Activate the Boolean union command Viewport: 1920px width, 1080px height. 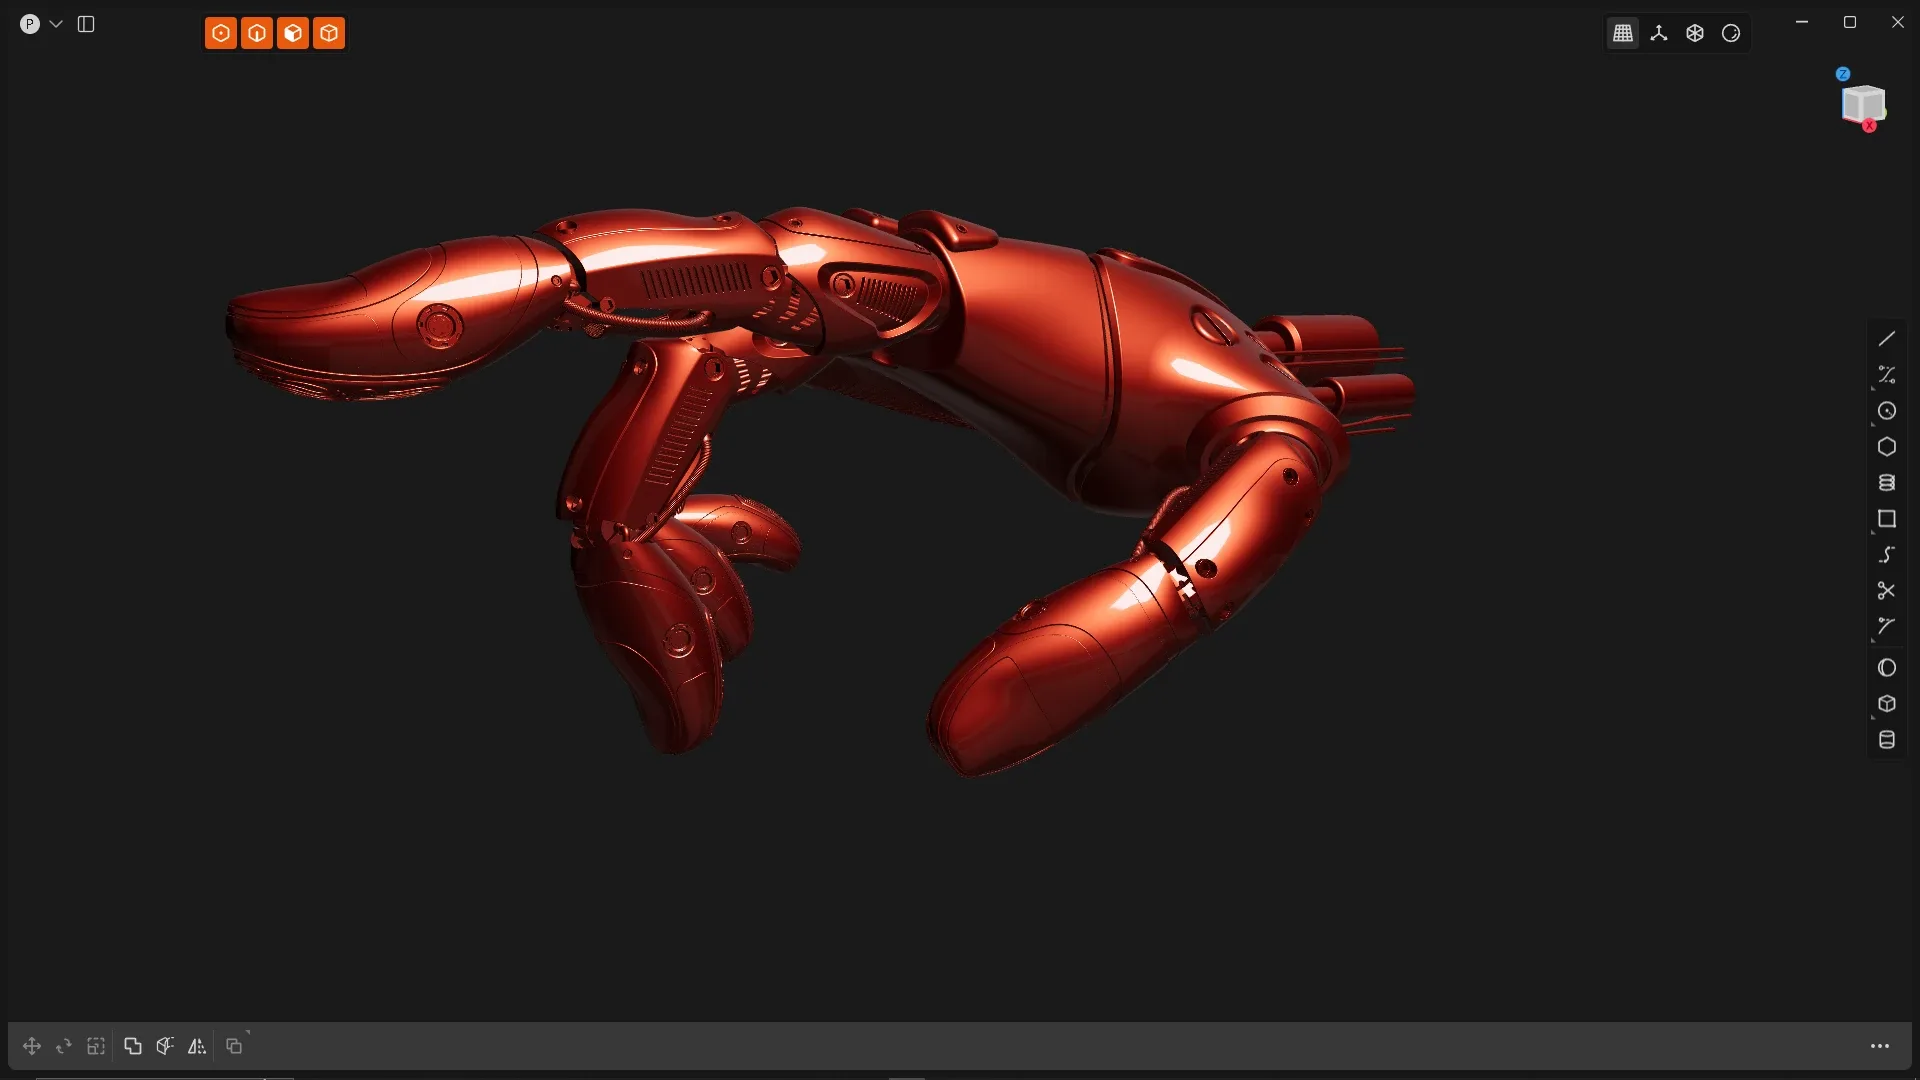coord(133,1046)
